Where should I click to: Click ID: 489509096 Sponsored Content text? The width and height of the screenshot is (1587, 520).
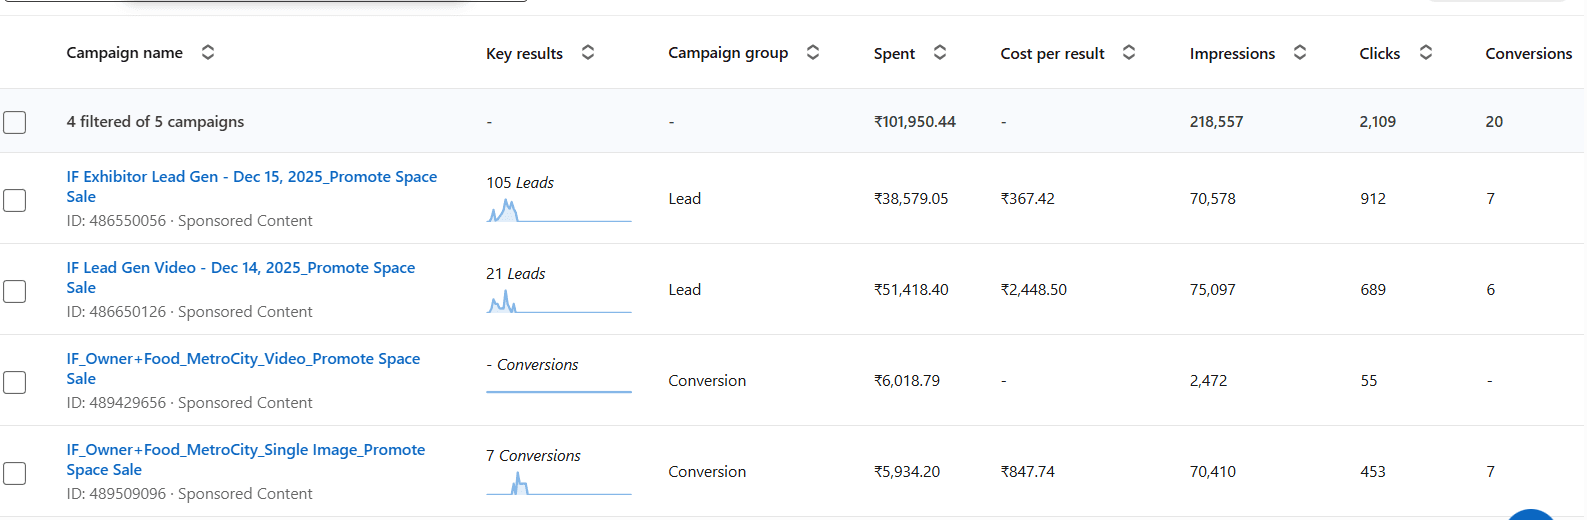pos(189,494)
